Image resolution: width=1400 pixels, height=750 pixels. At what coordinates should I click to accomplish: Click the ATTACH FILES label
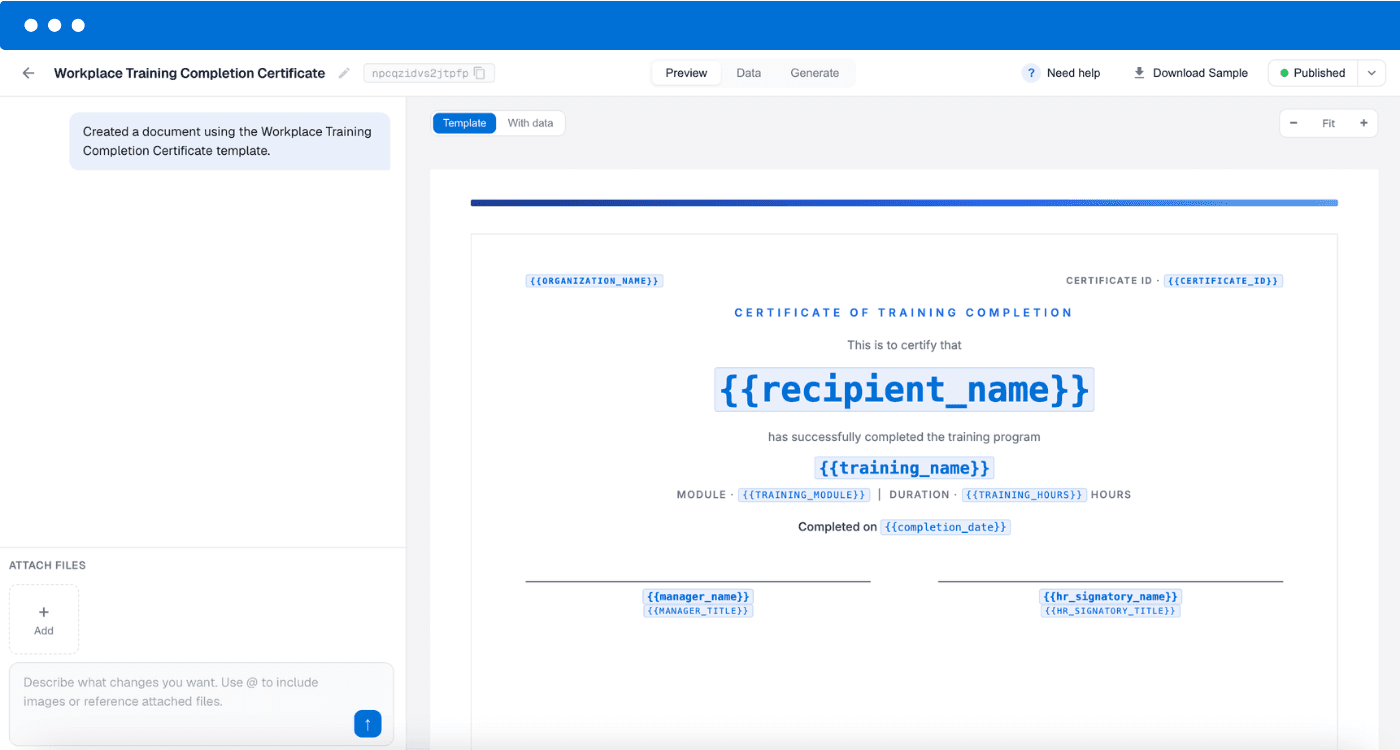point(47,565)
